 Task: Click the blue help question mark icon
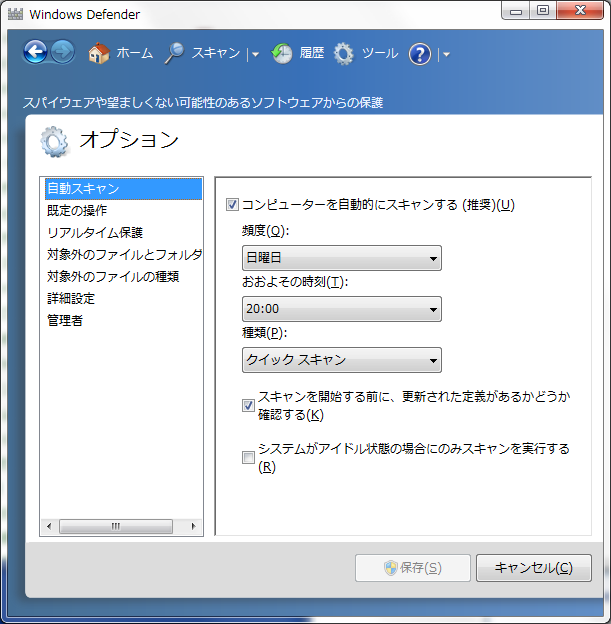click(420, 54)
